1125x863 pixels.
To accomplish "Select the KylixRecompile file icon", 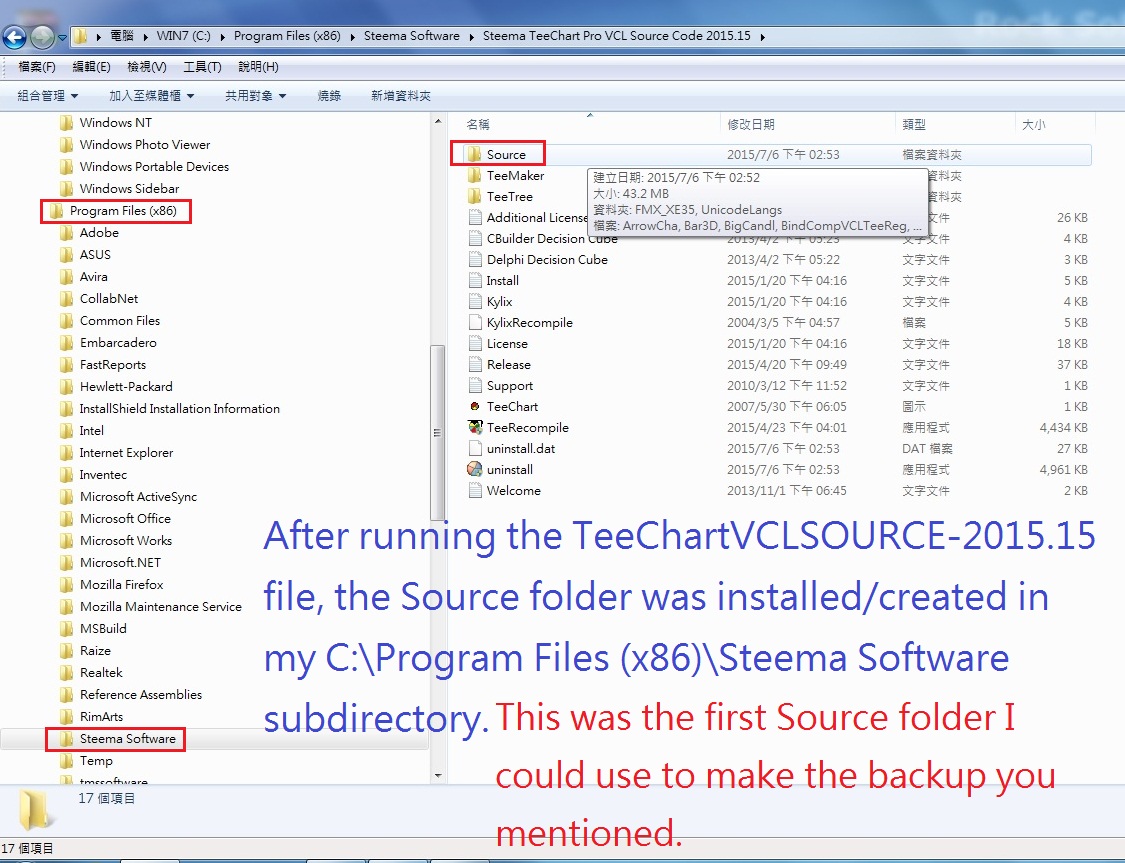I will (474, 323).
